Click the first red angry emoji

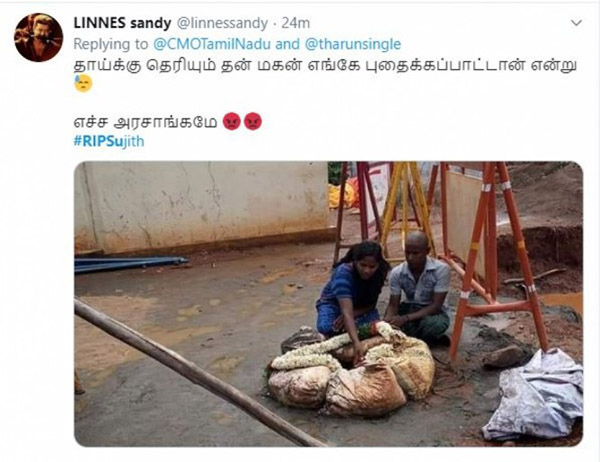(x=232, y=121)
